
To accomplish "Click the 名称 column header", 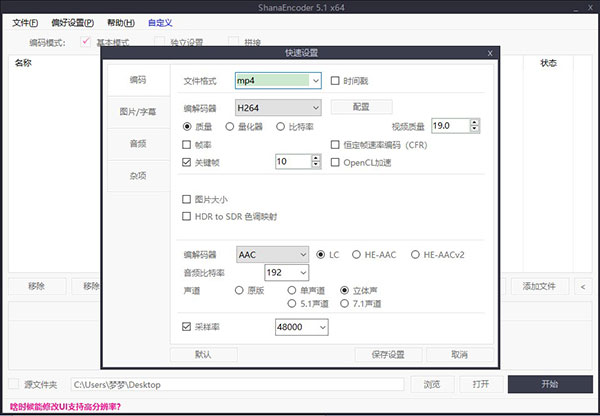I will pos(24,63).
